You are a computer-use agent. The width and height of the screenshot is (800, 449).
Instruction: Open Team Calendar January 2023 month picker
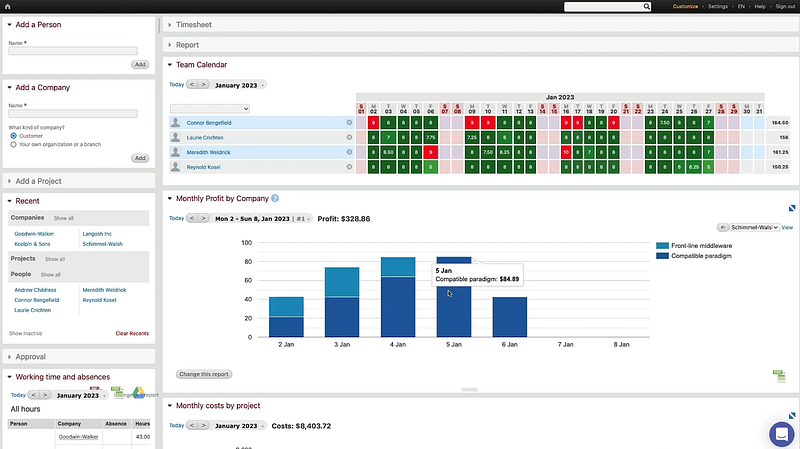point(239,85)
